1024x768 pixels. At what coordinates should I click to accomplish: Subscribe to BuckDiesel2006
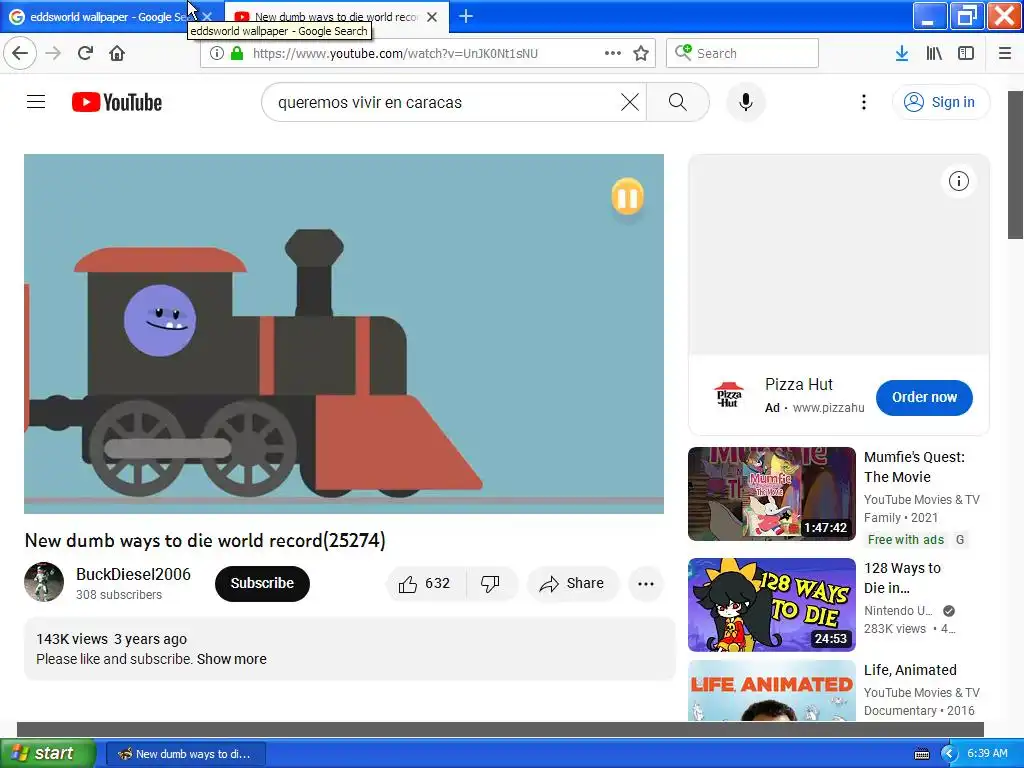[262, 583]
